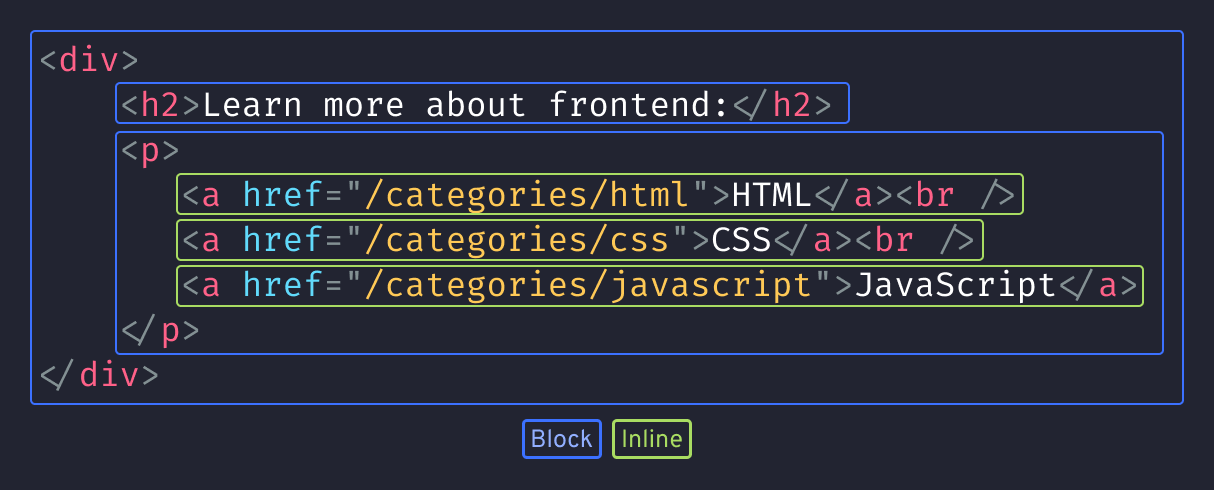
Task: Click the "/categories/javascript" string value
Action: click(589, 286)
